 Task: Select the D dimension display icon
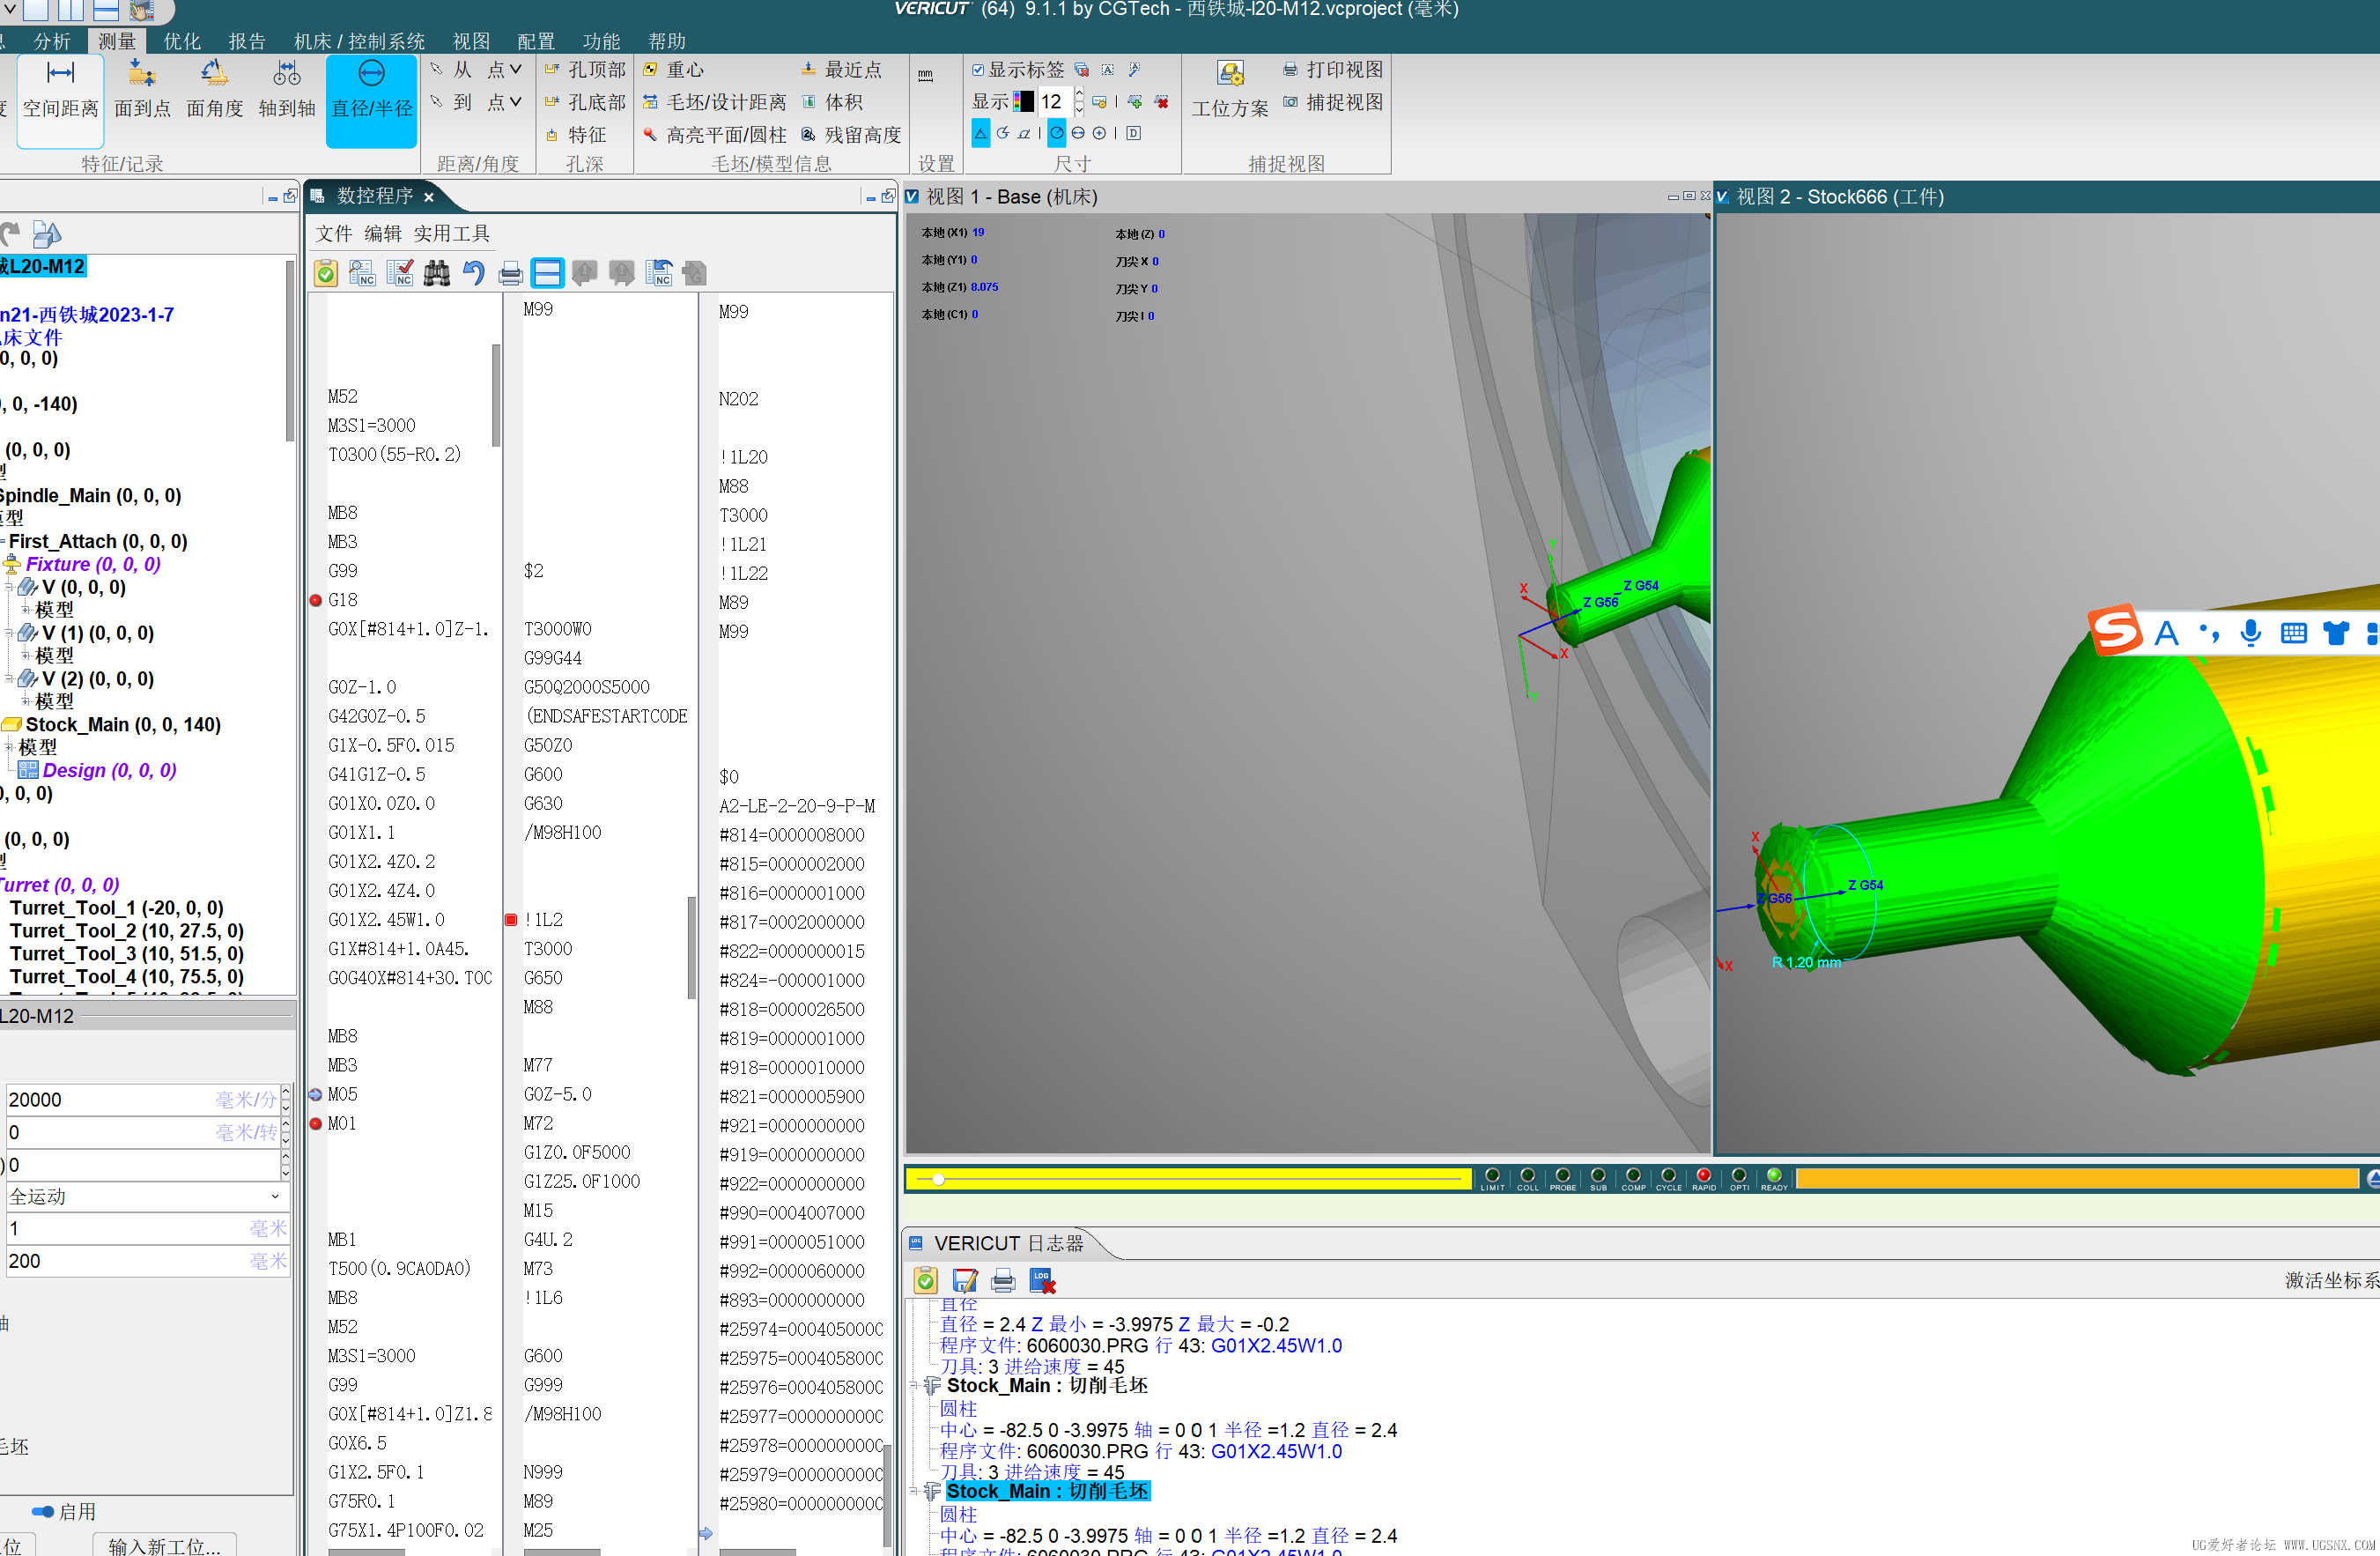click(x=1133, y=133)
